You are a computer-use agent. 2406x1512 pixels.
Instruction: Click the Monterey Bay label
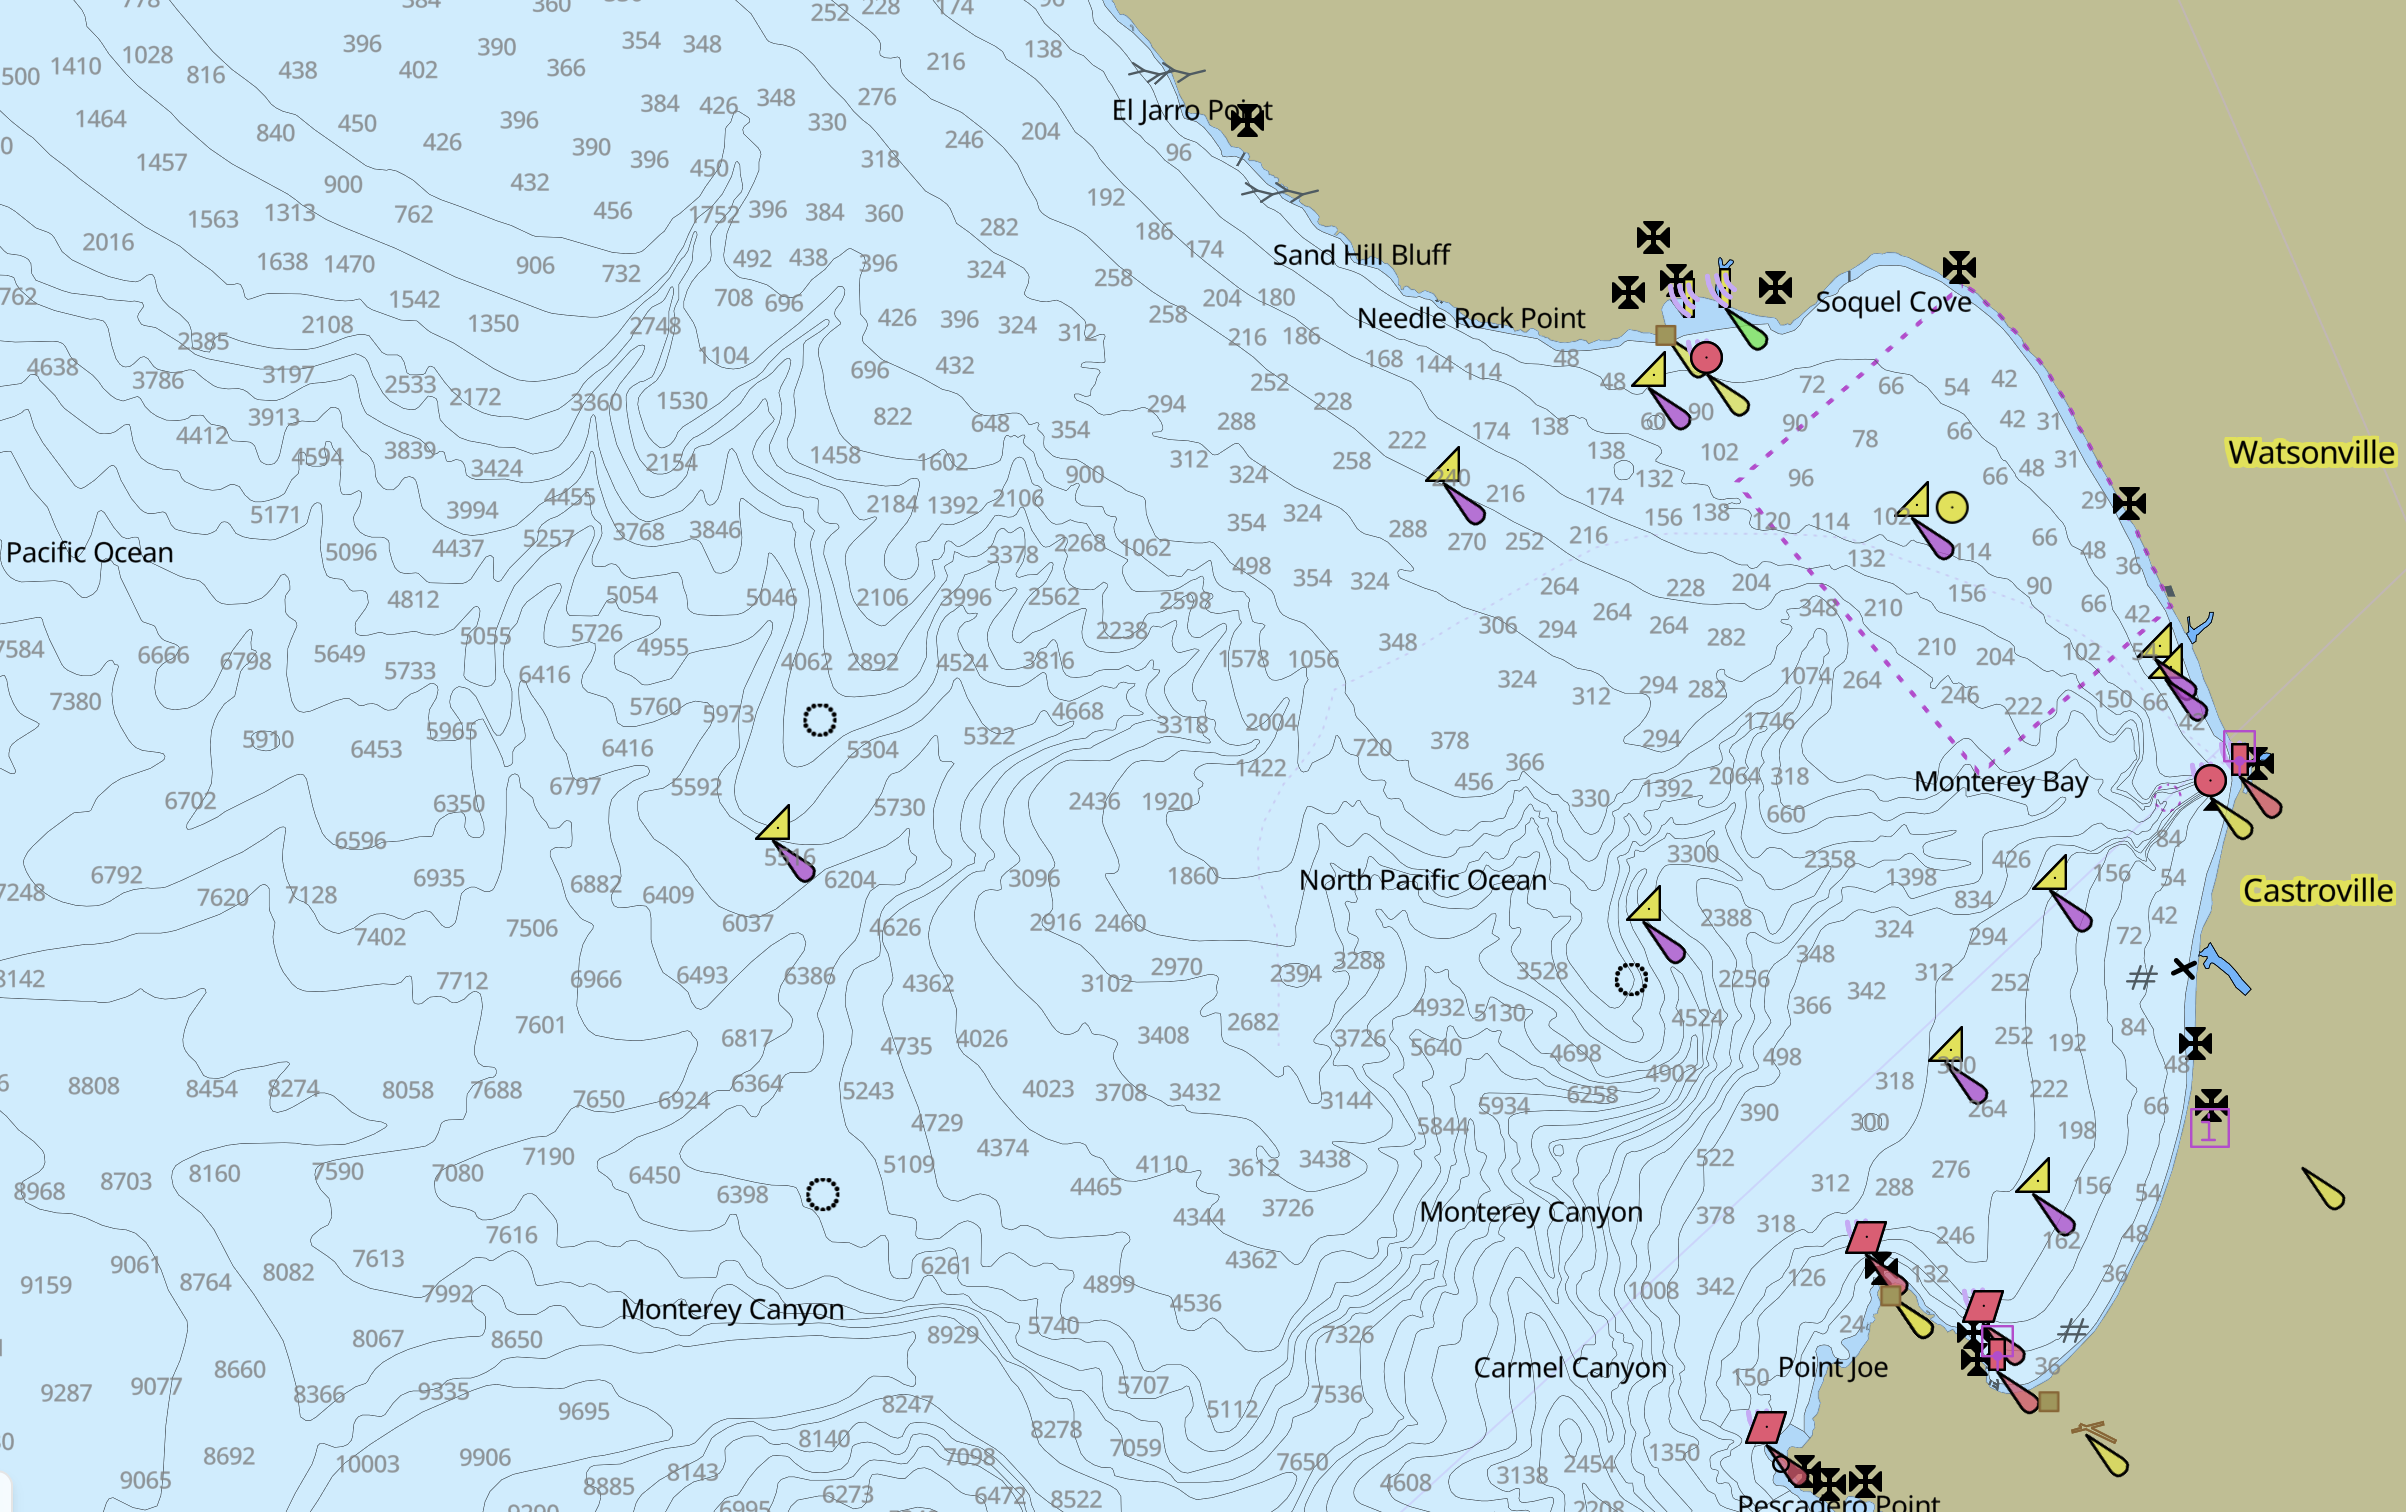(2000, 781)
